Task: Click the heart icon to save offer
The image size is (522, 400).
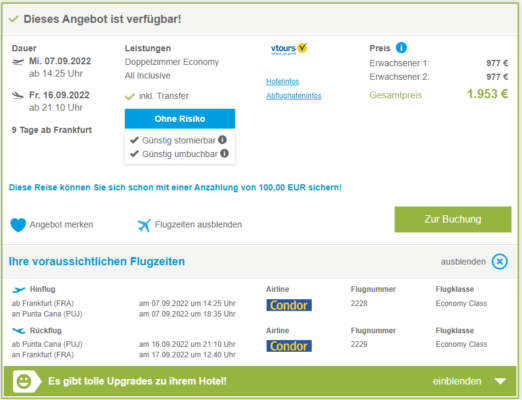Action: pos(18,225)
